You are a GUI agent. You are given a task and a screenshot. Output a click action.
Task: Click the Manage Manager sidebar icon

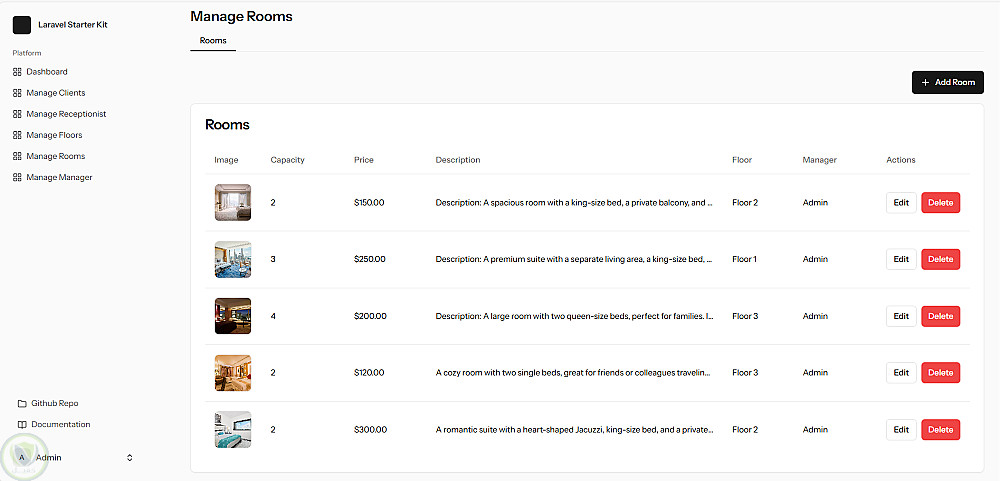[17, 177]
